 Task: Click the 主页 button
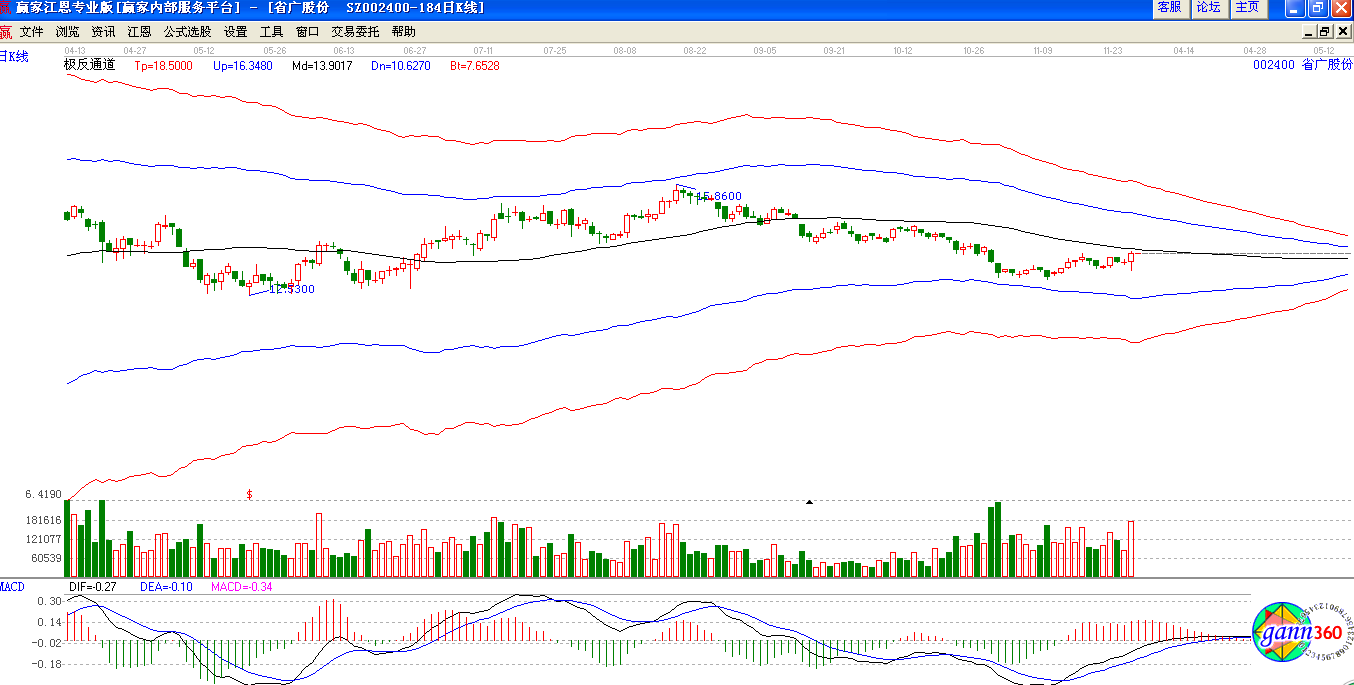1247,8
